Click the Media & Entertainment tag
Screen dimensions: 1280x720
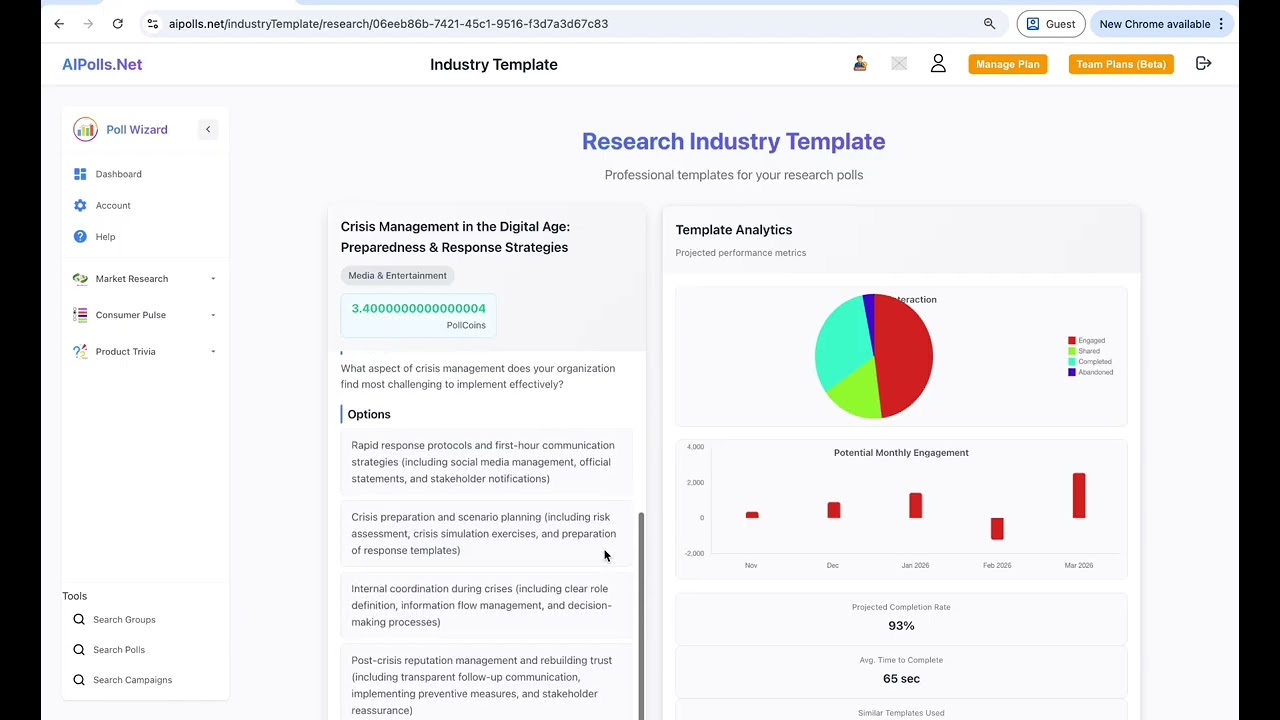point(397,276)
